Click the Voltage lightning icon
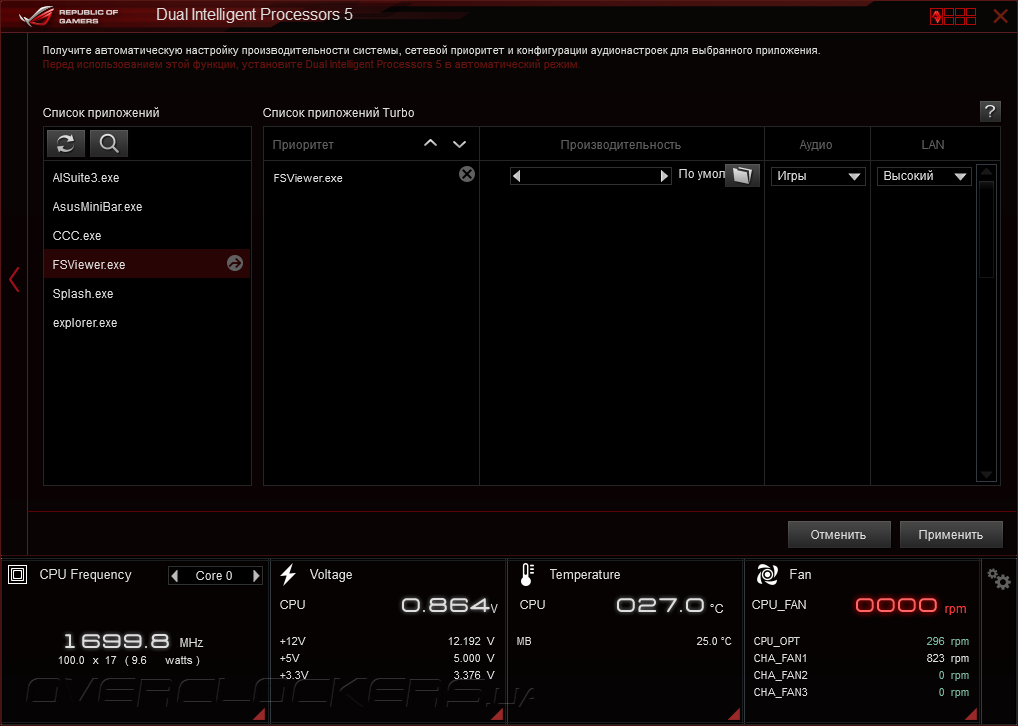The height and width of the screenshot is (726, 1018). tap(288, 575)
